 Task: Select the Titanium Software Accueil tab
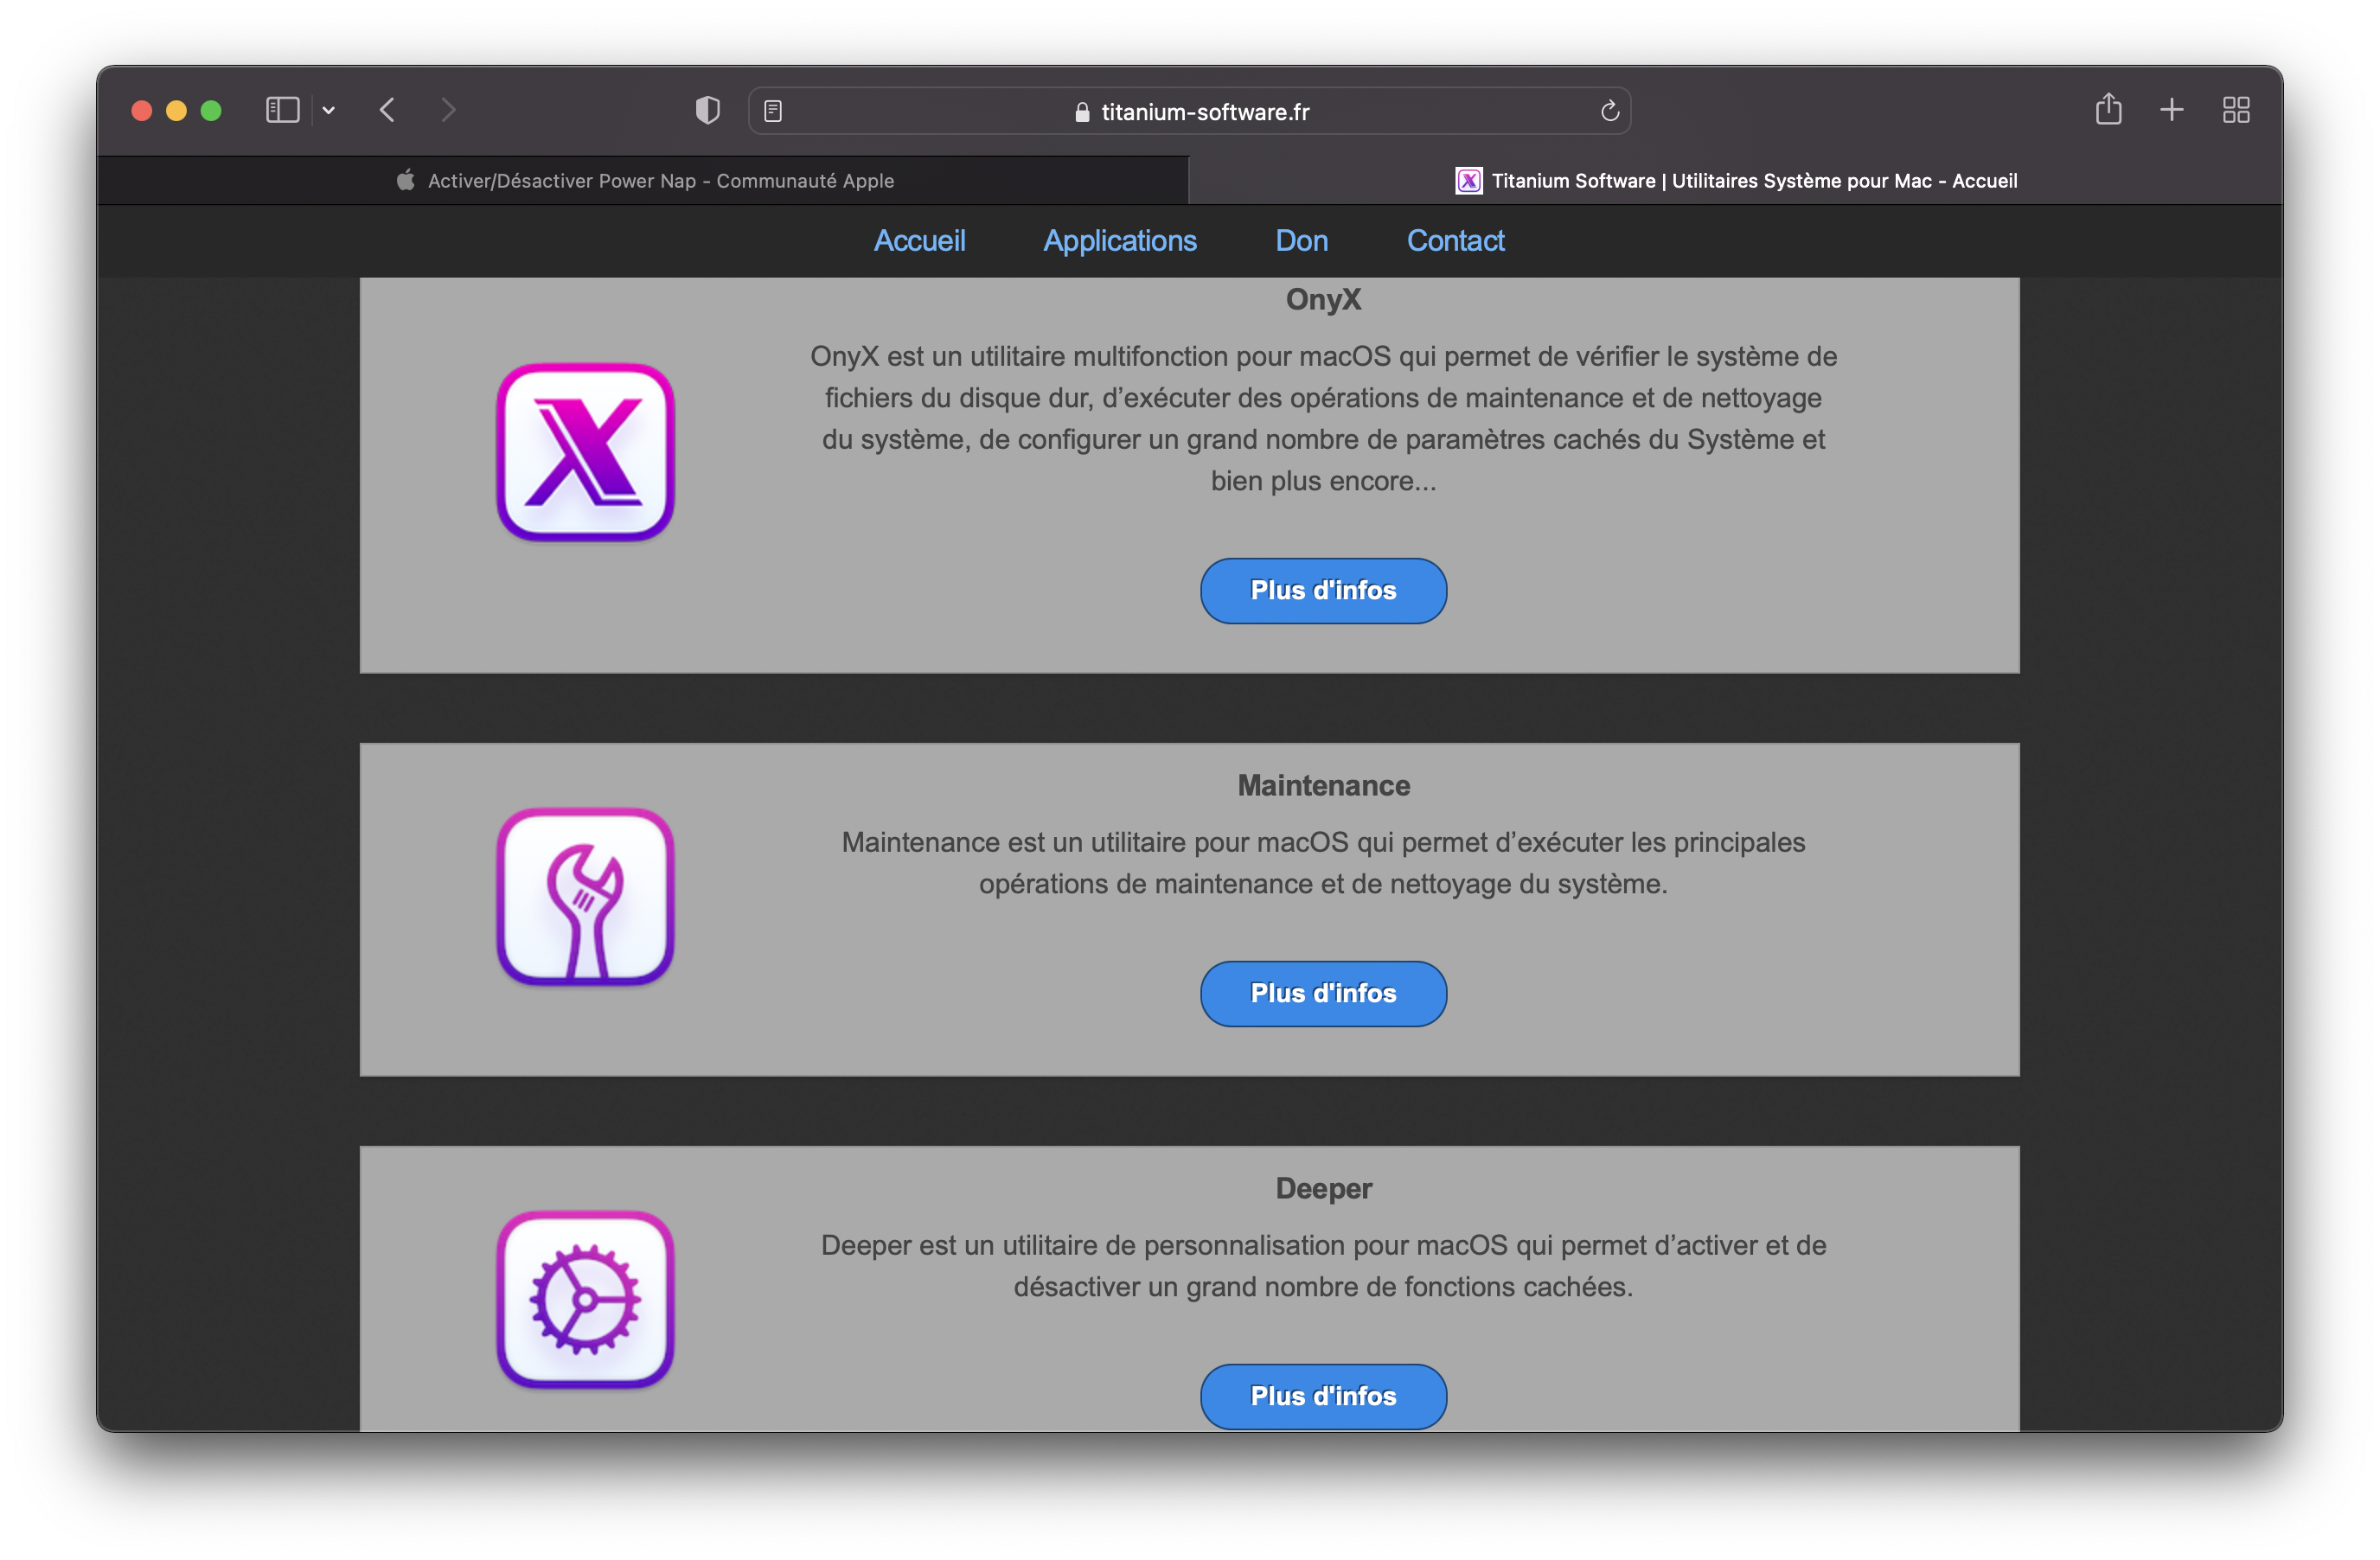pyautogui.click(x=1735, y=181)
